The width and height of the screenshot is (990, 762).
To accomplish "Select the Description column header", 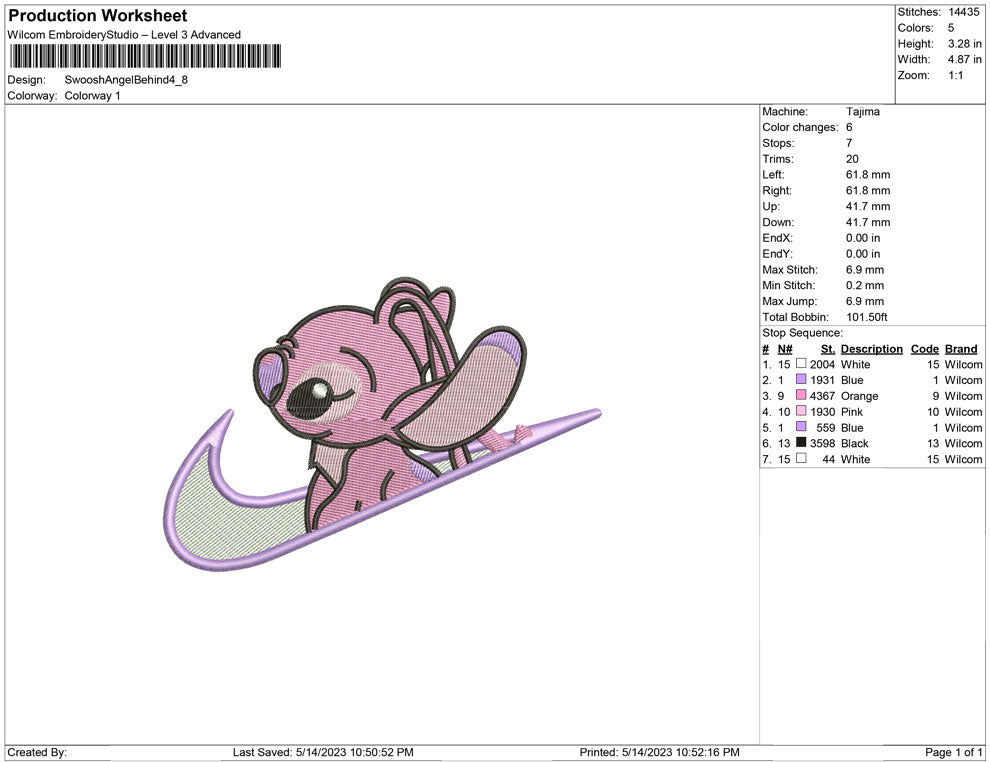I will [x=872, y=348].
